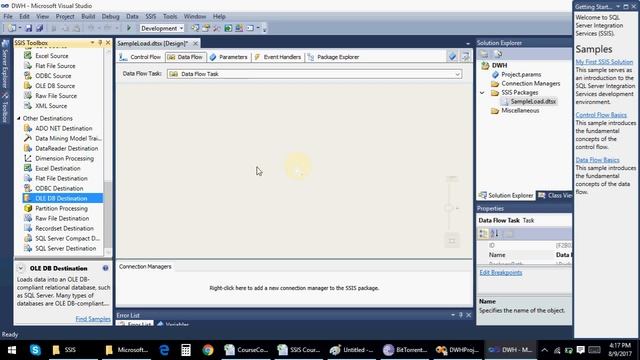Click the Save All toolbar icon
This screenshot has width=640, height=360.
click(40, 28)
